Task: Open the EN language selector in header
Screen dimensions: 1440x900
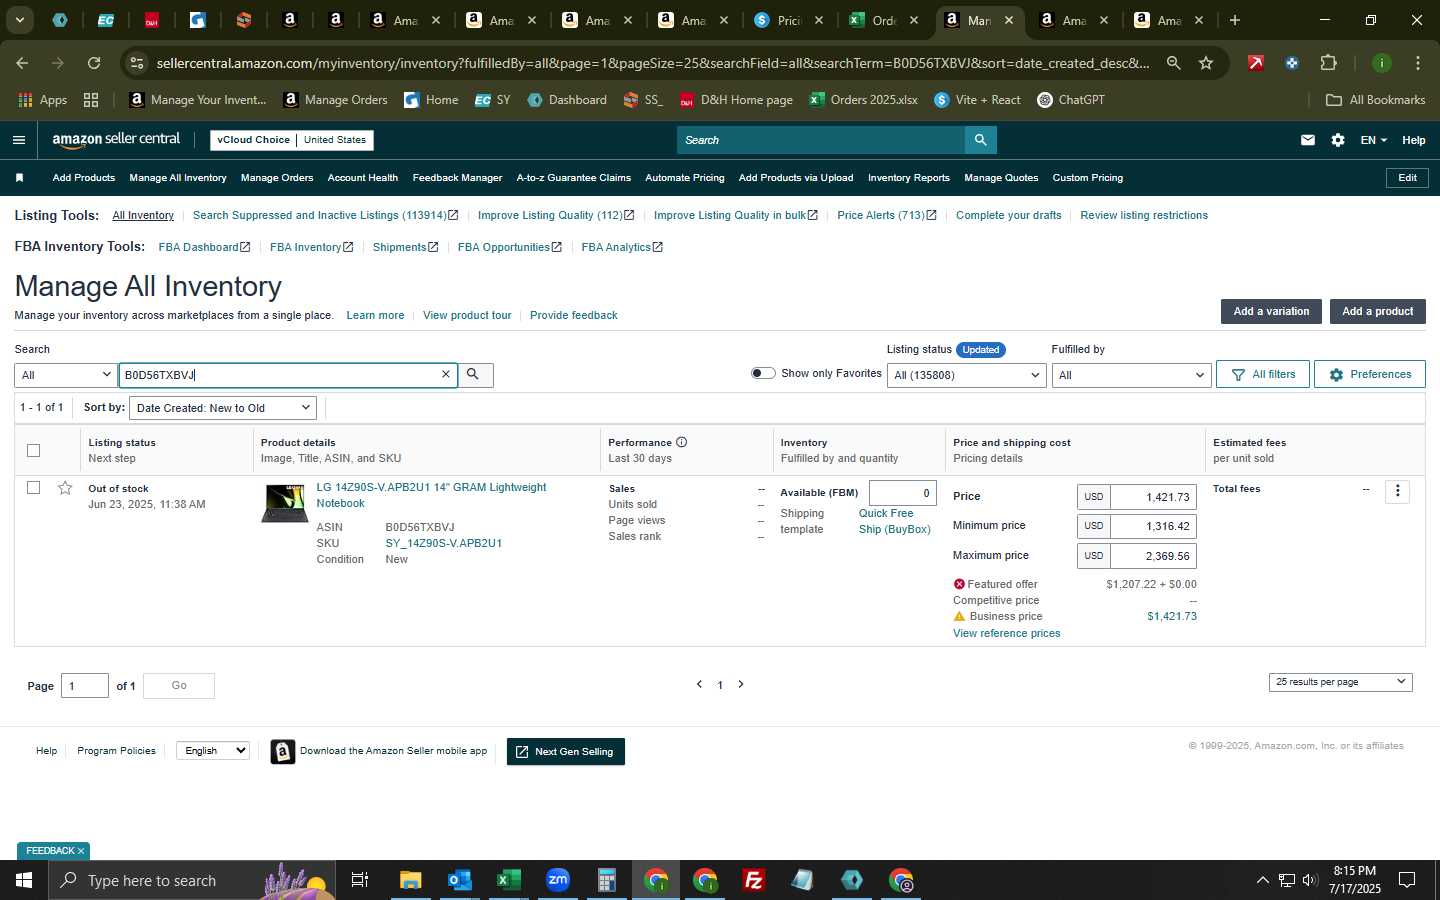Action: pos(1373,140)
